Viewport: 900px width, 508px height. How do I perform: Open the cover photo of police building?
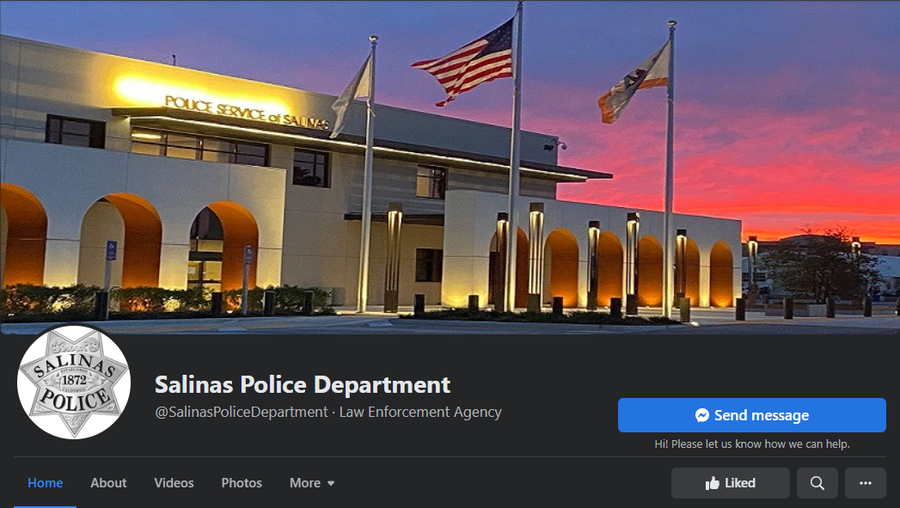(x=450, y=167)
